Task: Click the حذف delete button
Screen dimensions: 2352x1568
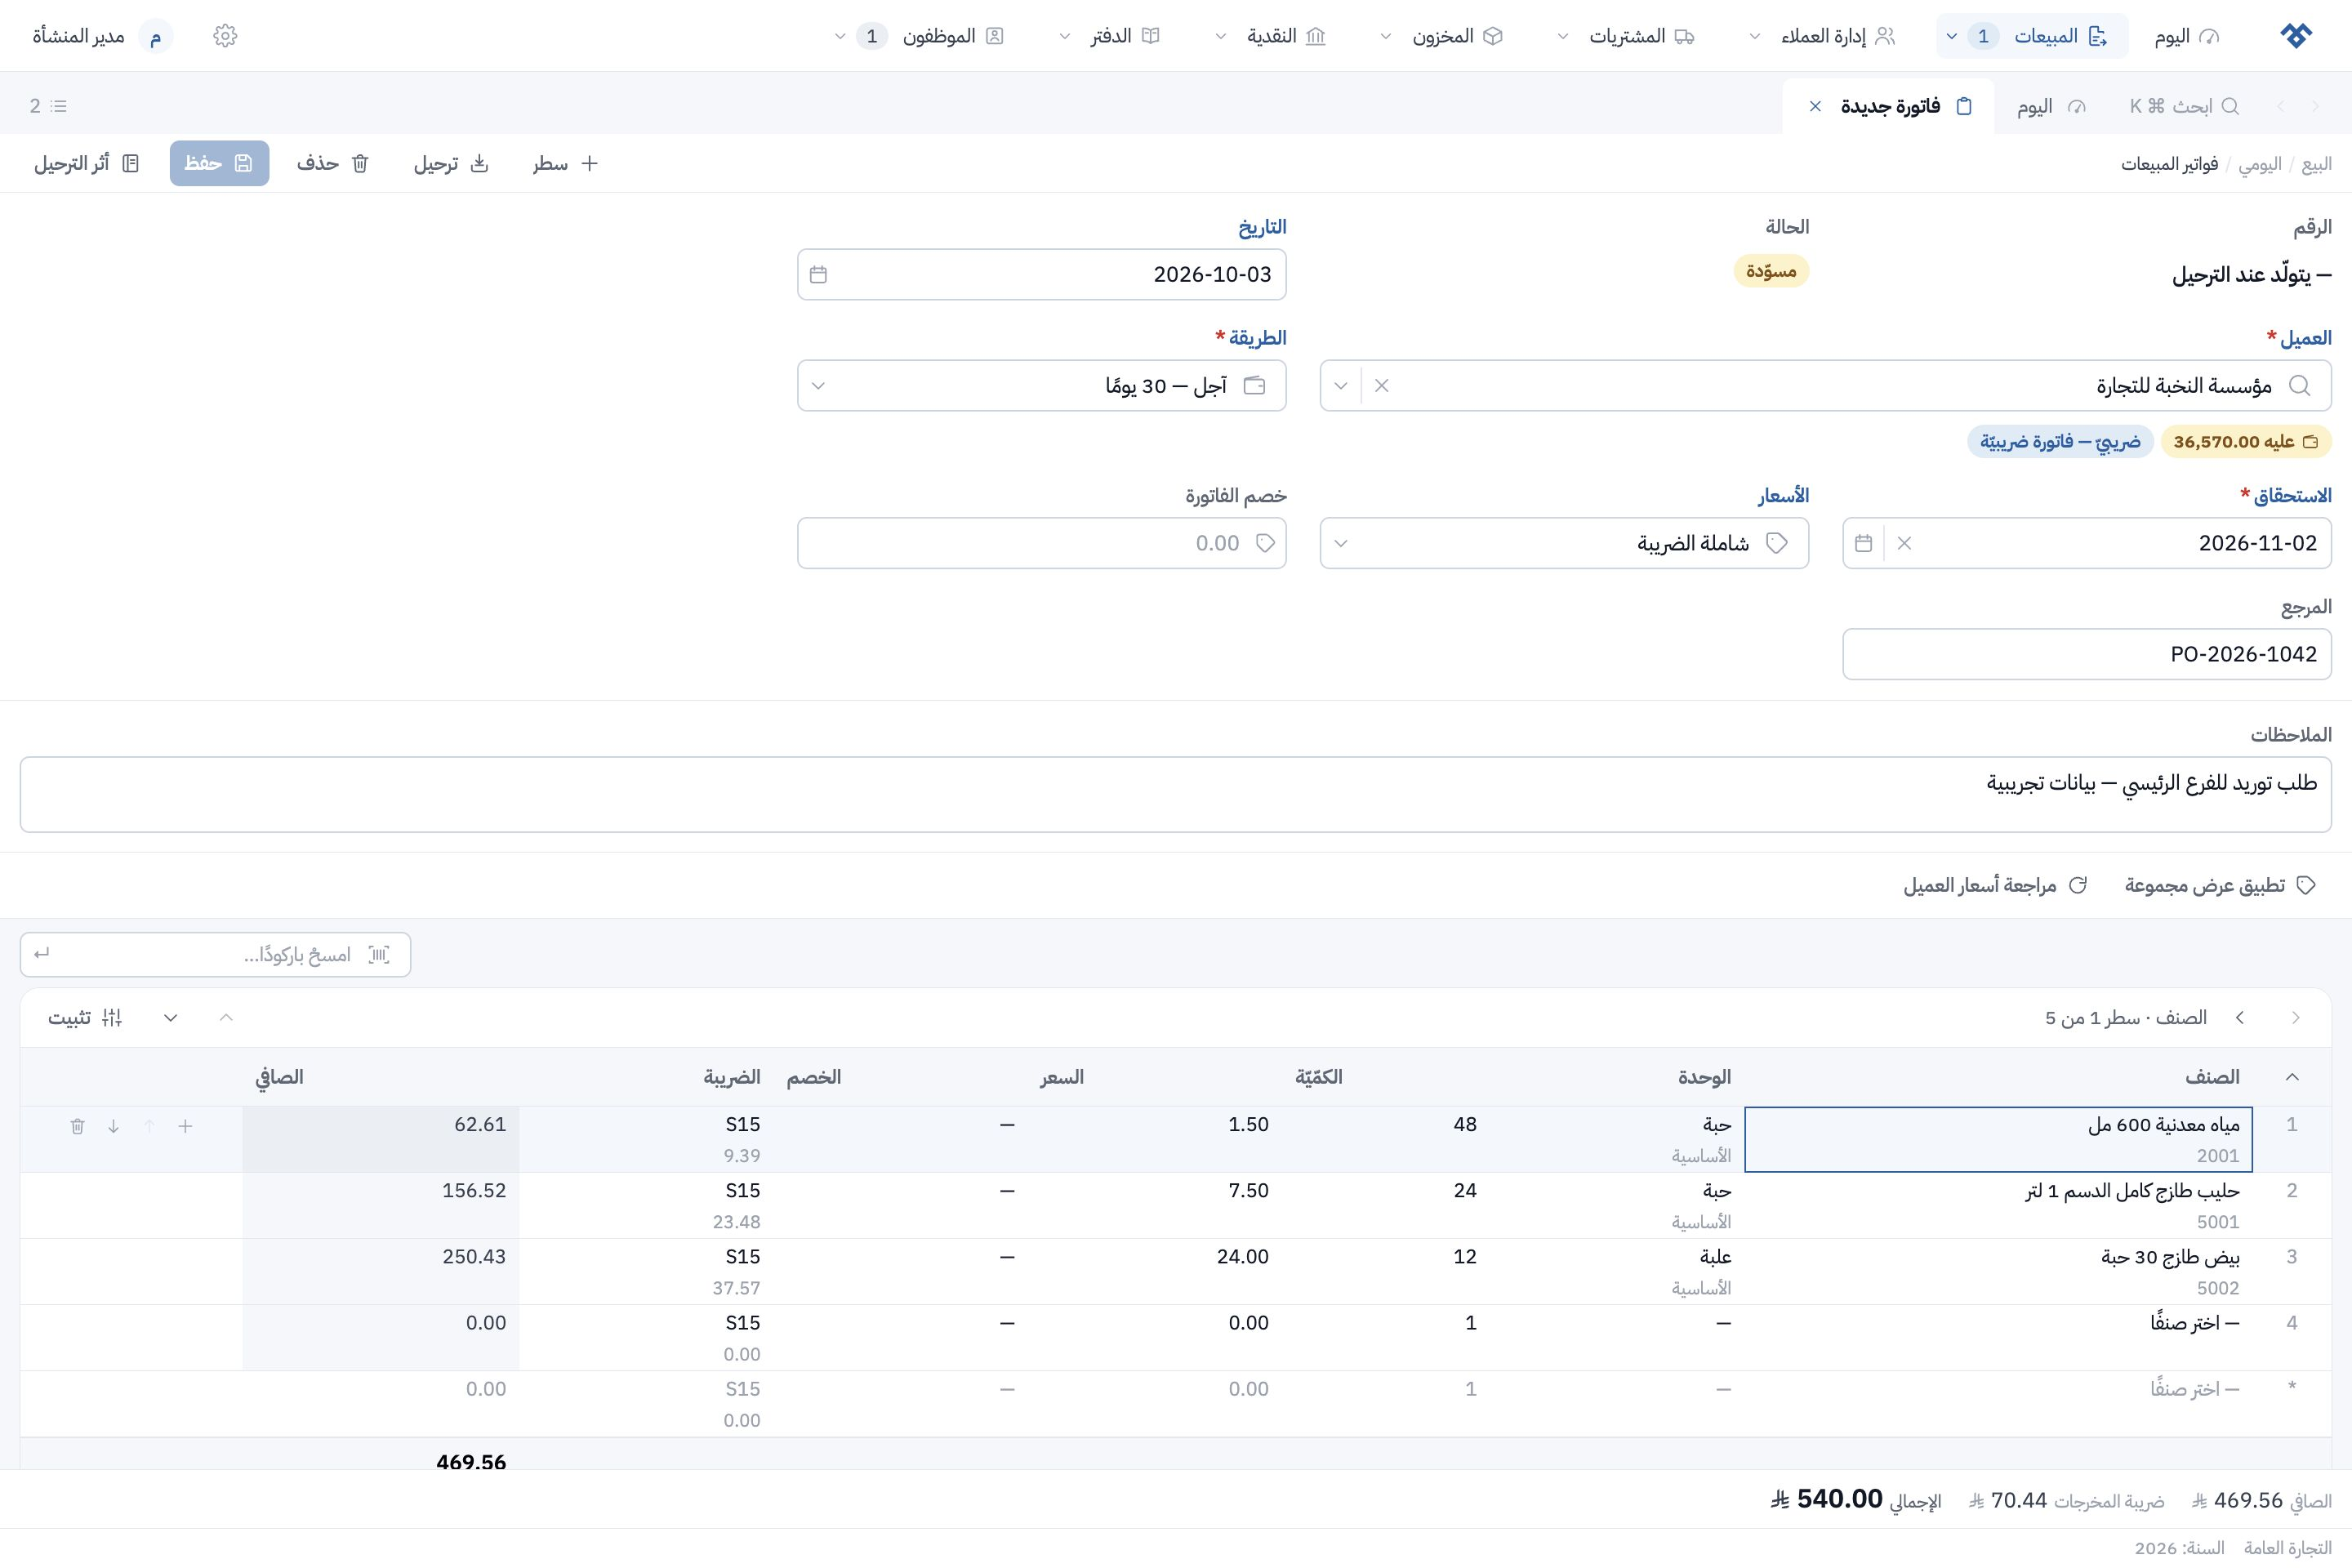Action: [x=333, y=163]
